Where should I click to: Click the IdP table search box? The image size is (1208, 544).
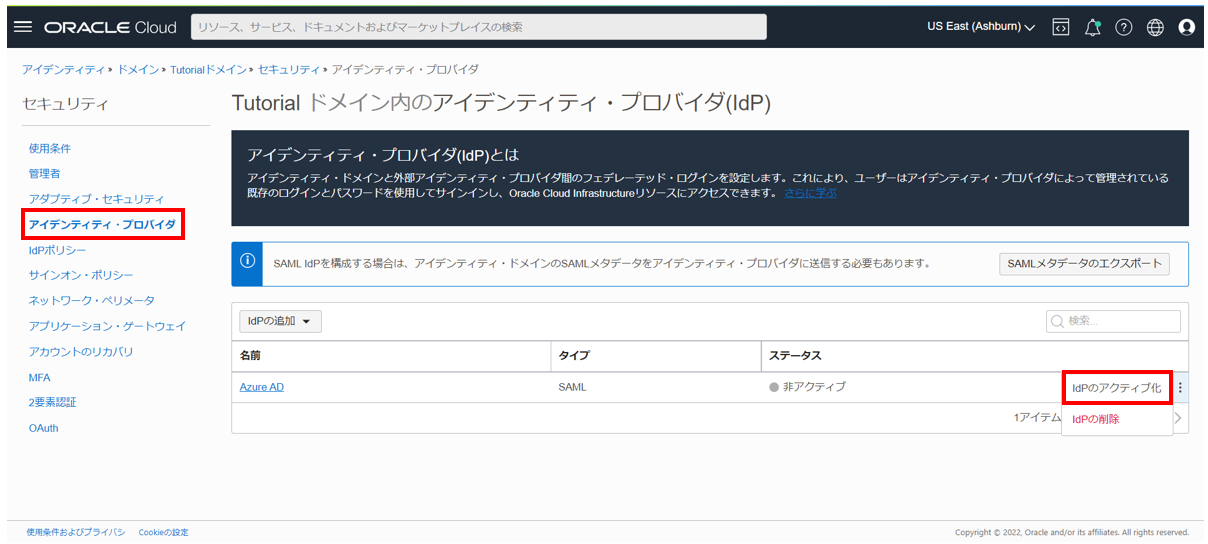coord(1114,321)
